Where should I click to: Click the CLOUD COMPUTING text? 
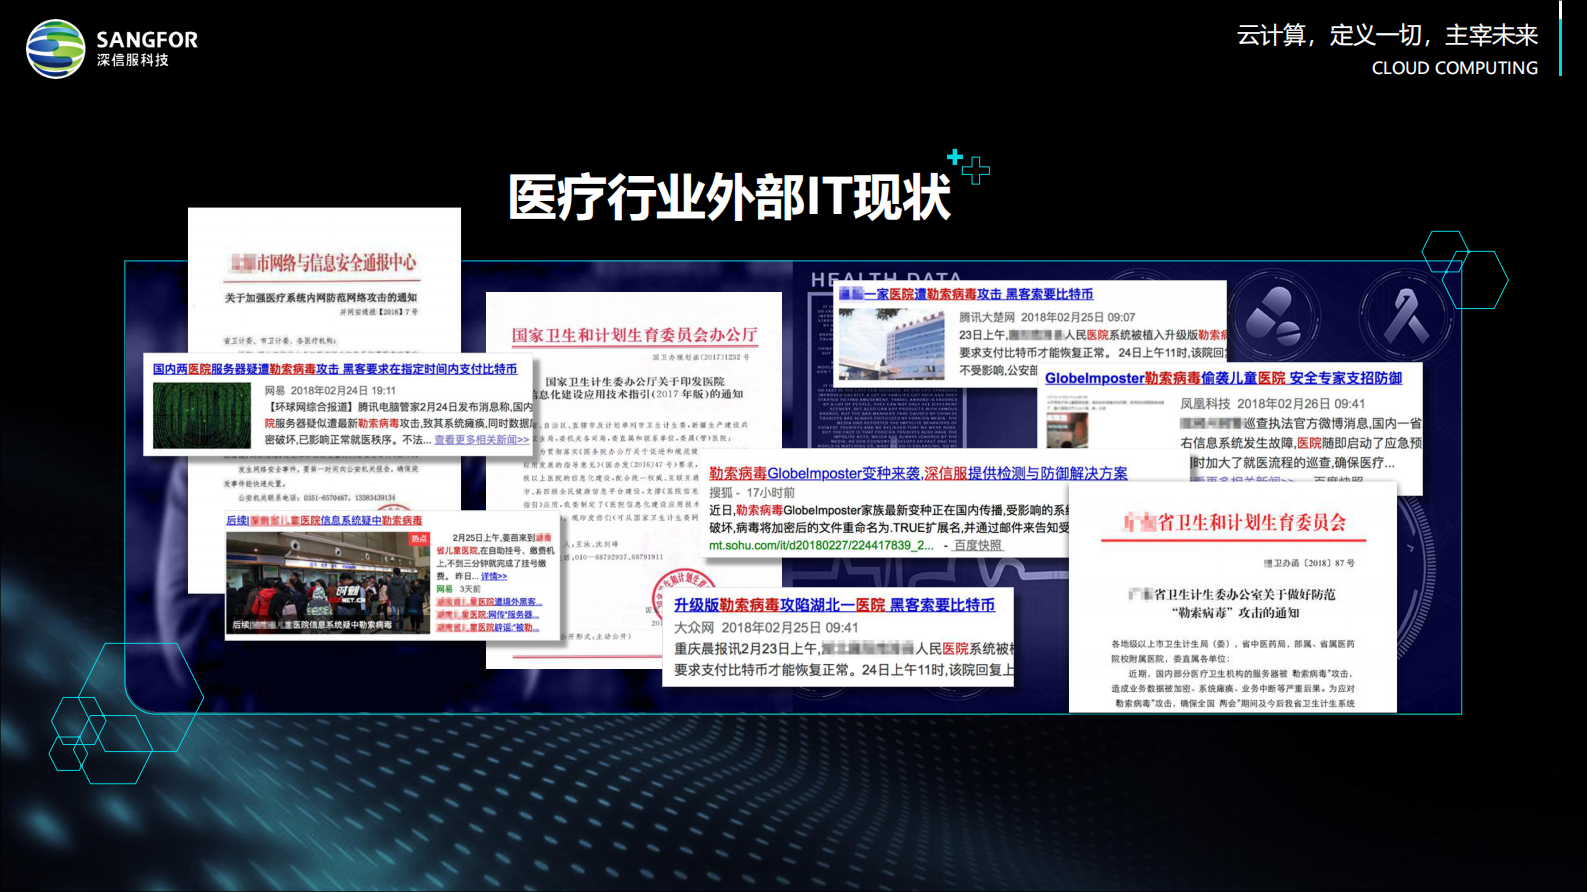[1455, 68]
